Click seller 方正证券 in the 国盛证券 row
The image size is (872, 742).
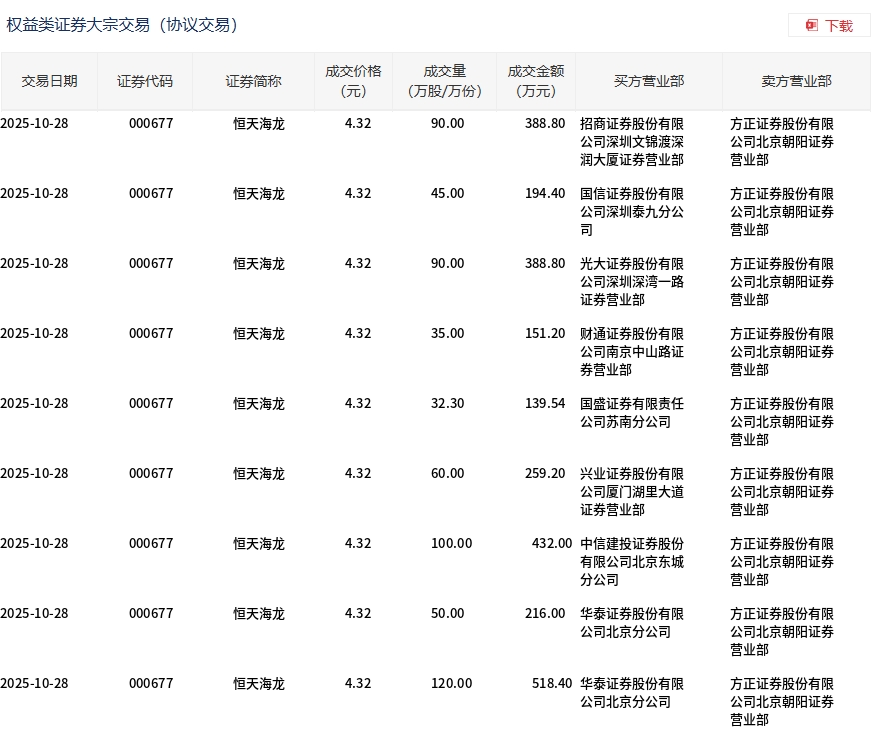coord(781,422)
